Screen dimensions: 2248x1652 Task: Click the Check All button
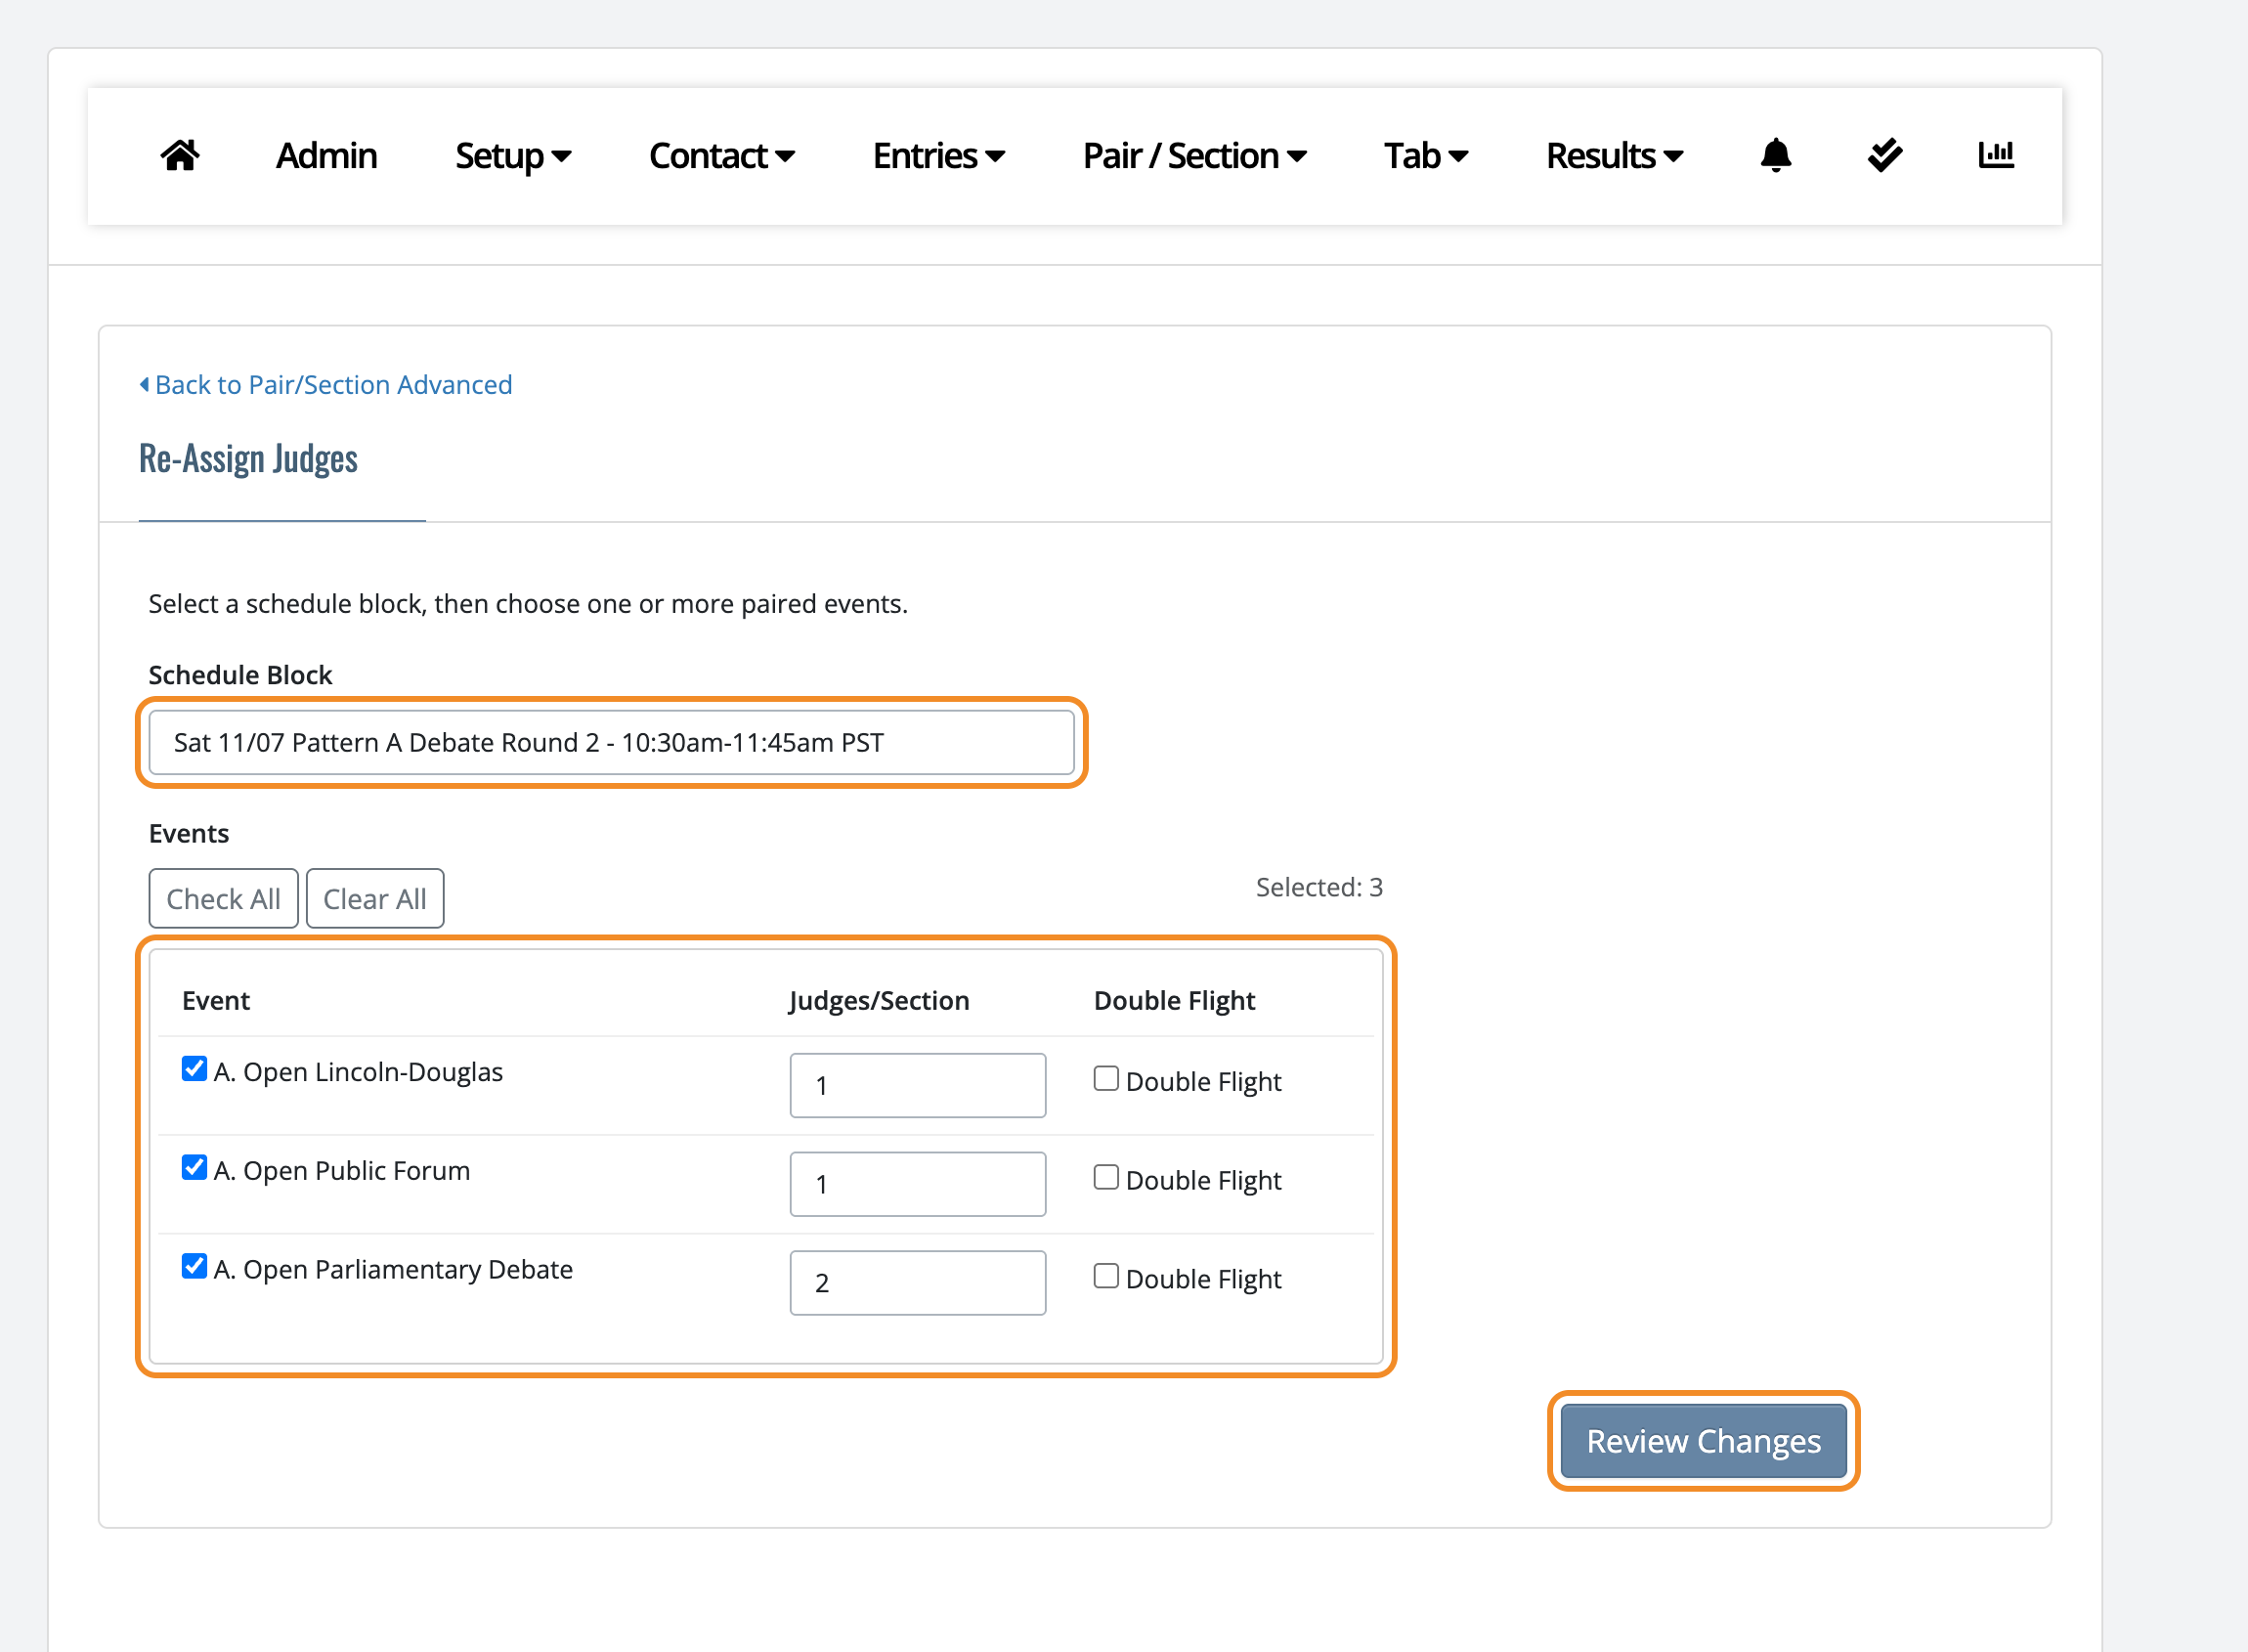click(x=223, y=898)
